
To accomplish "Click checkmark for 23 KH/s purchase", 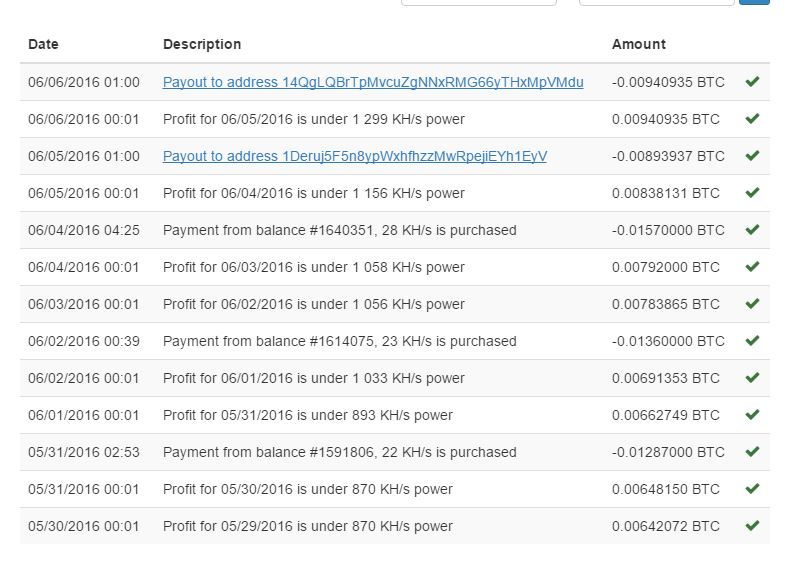I will (x=752, y=341).
